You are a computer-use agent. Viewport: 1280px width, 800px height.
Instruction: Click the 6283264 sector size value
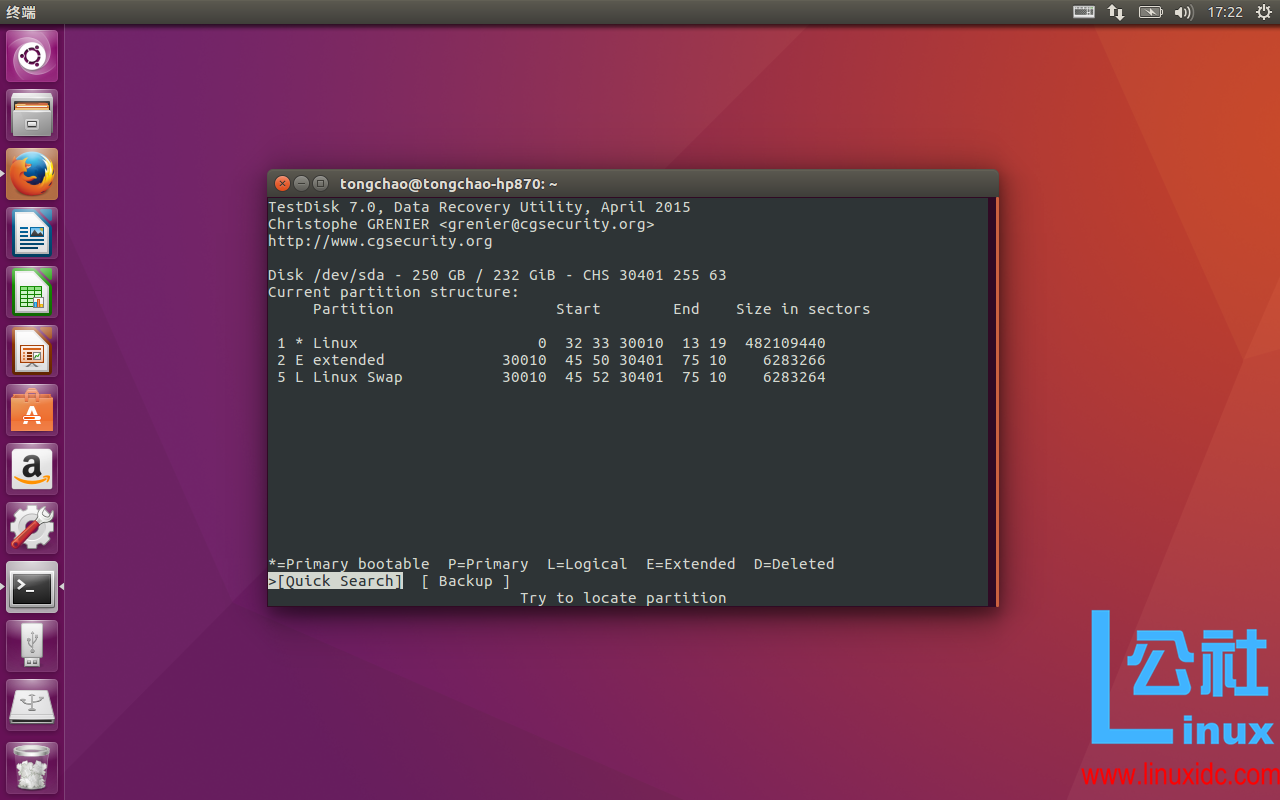[794, 377]
